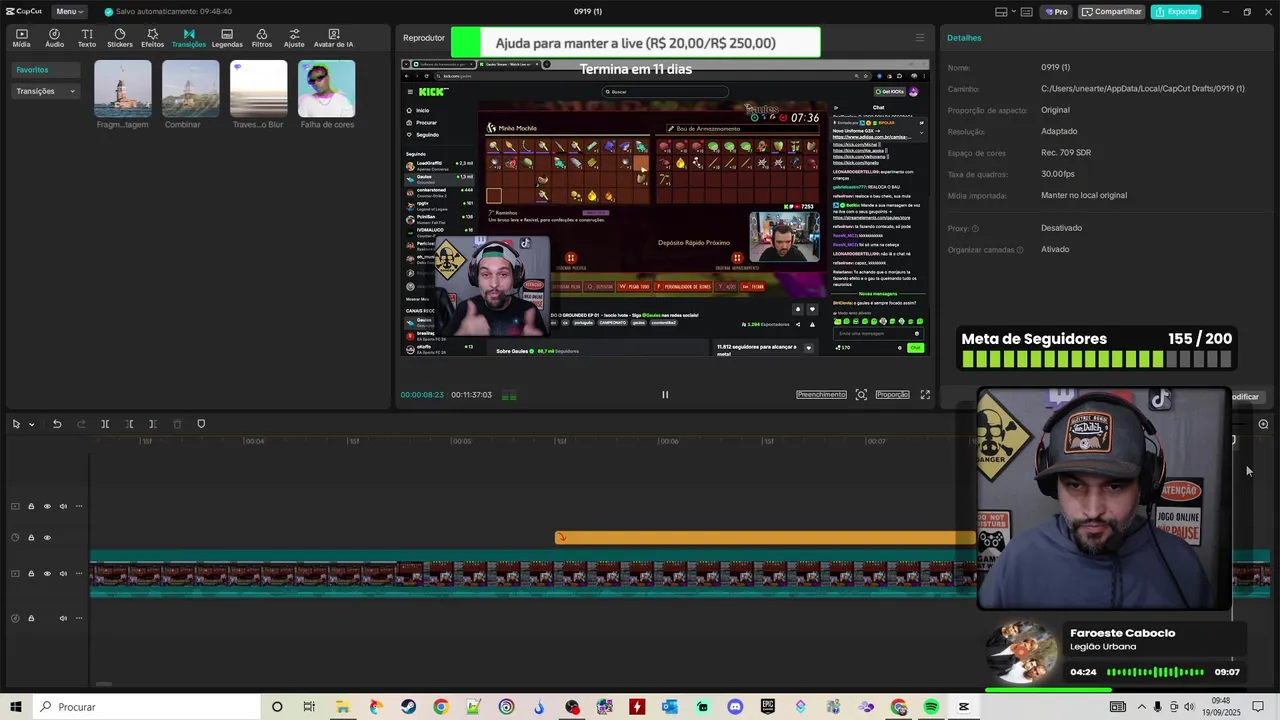Choose the Falha de cores transition thumbnail

(327, 88)
